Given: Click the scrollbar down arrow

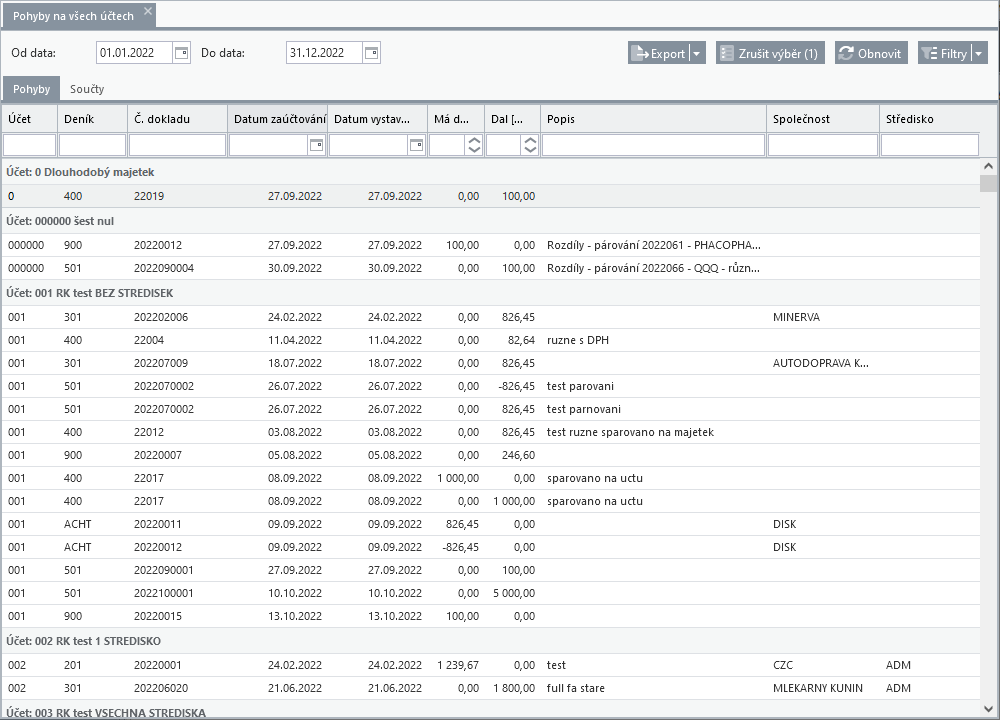Looking at the screenshot, I should [x=989, y=709].
